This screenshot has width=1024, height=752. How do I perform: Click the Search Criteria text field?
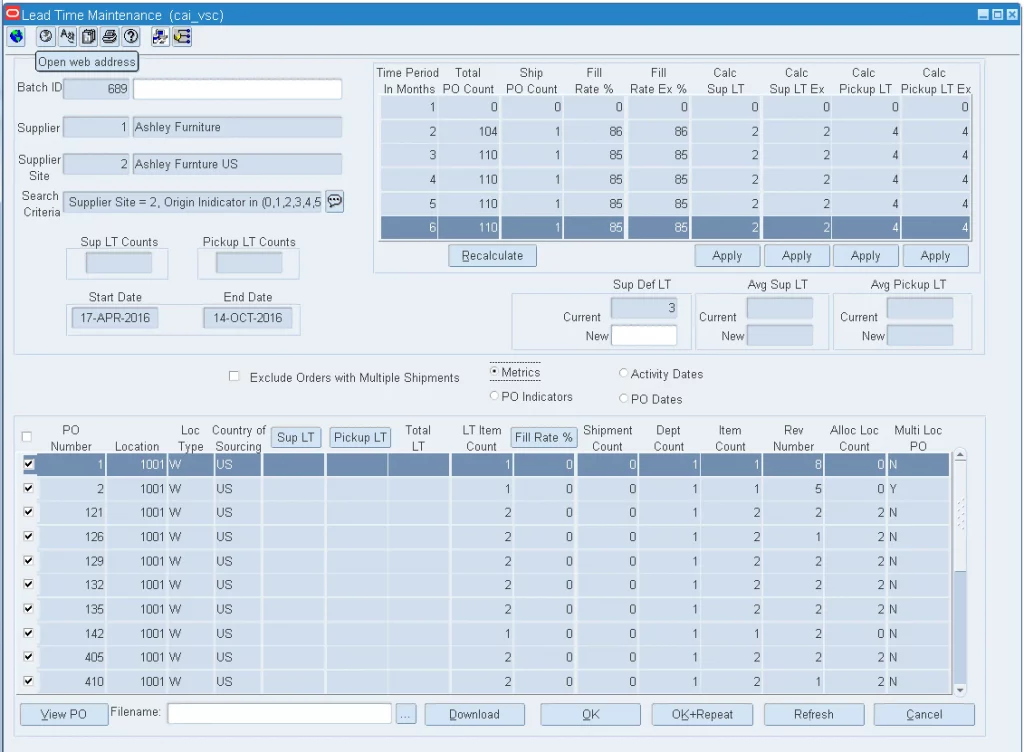pos(193,202)
